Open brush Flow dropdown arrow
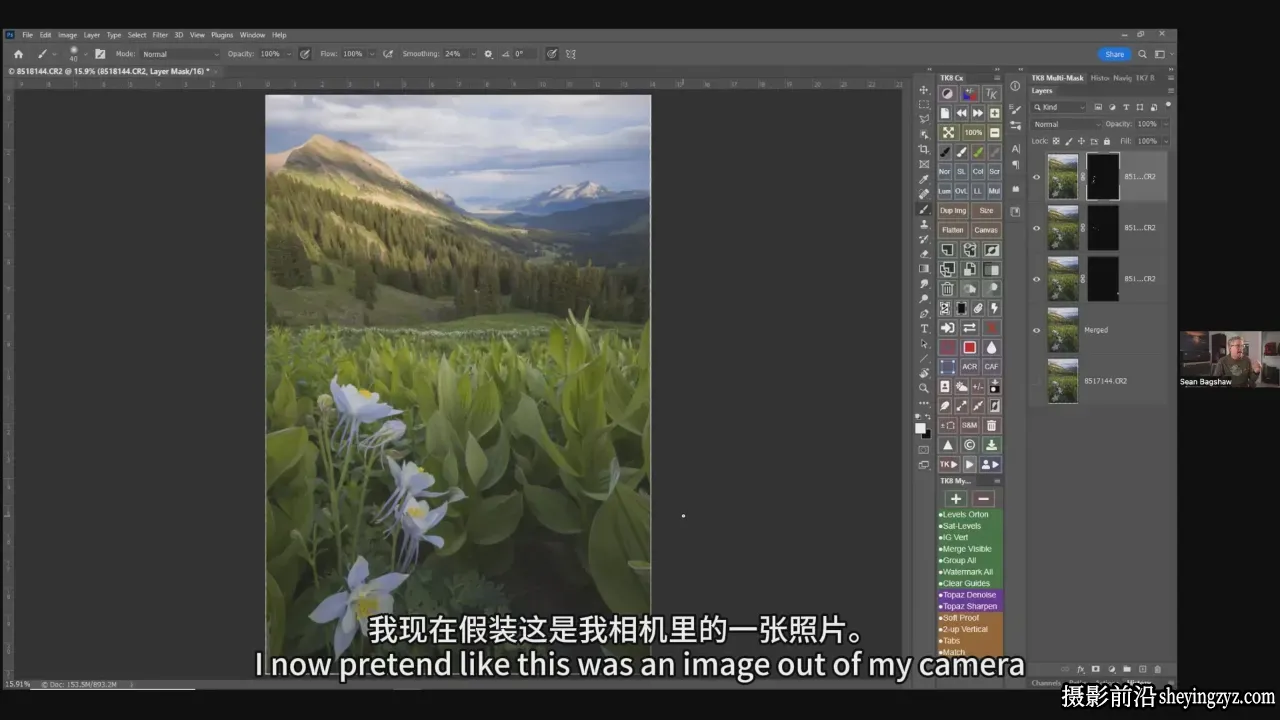 372,54
